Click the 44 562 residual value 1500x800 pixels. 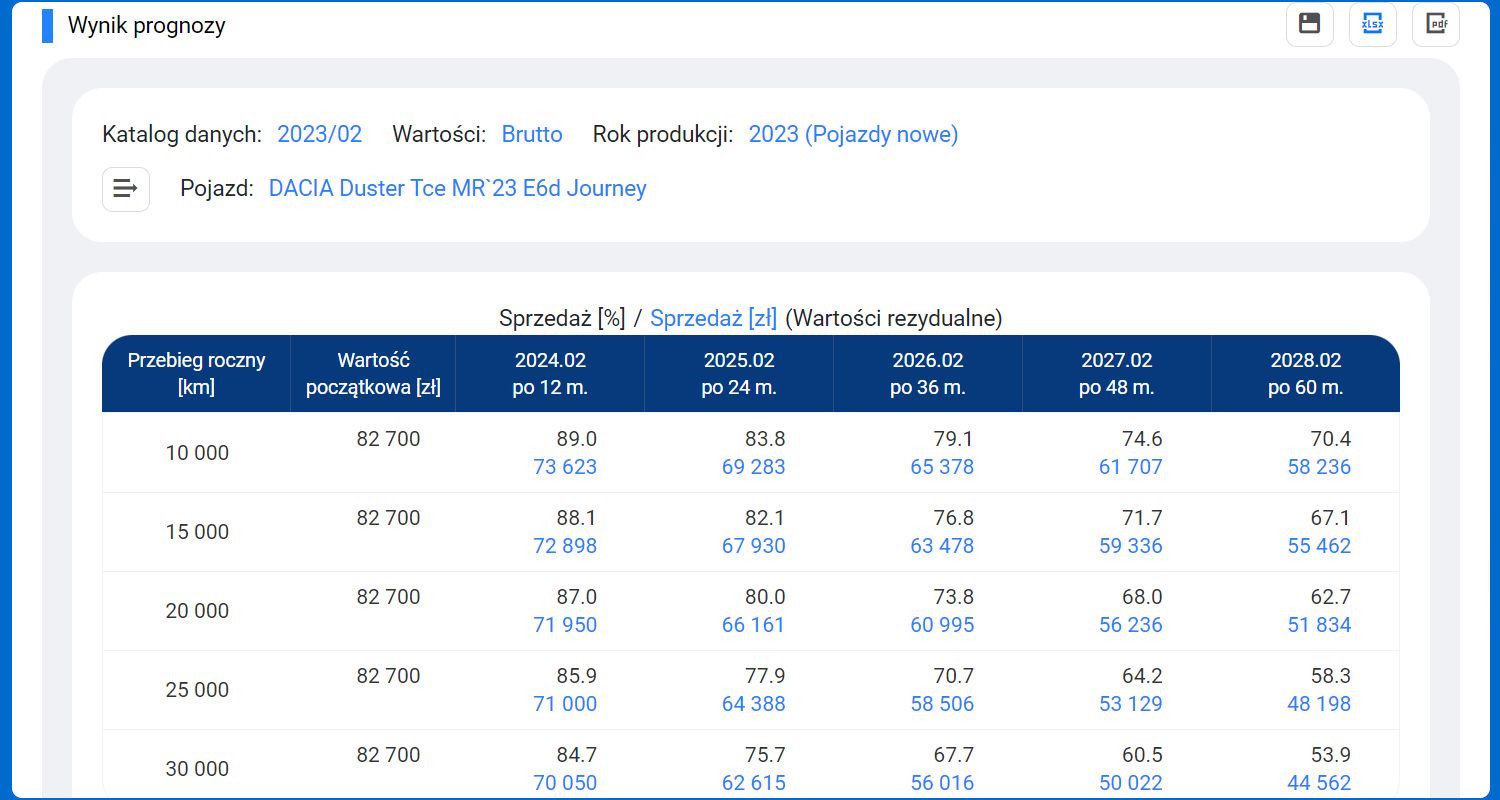1319,783
